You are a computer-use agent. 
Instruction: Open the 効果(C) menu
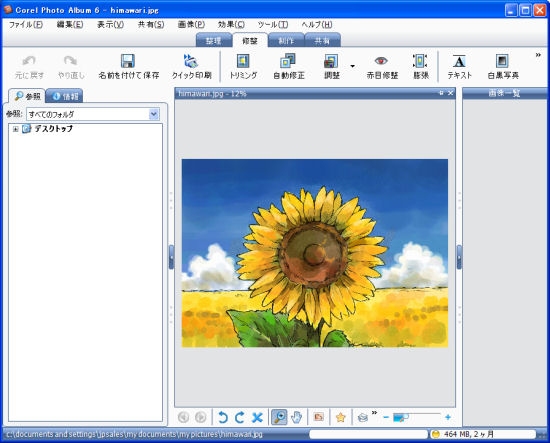[231, 25]
